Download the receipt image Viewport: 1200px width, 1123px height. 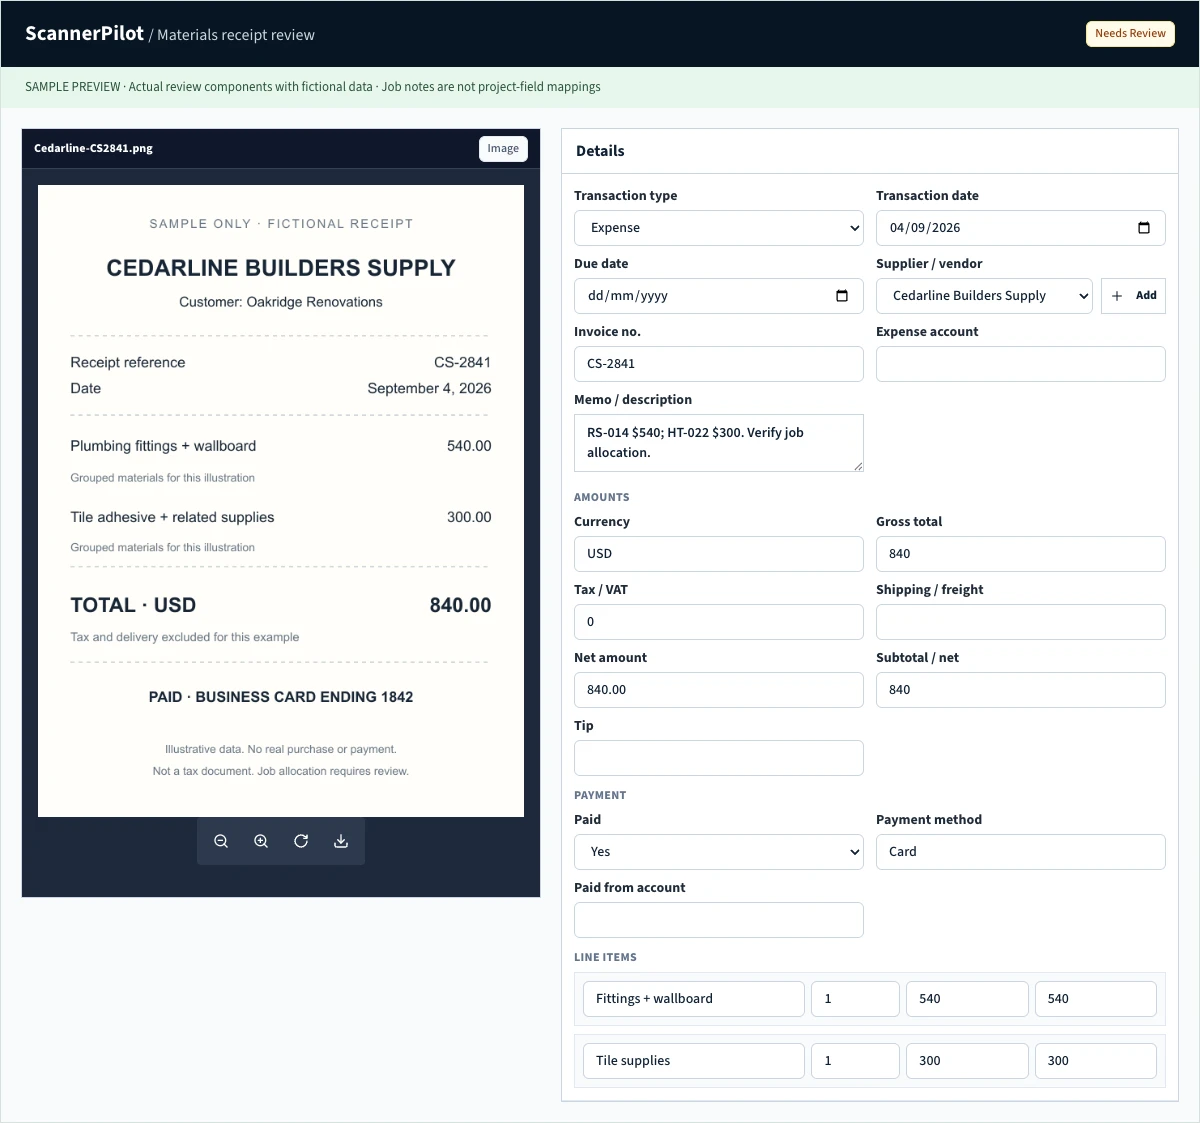[x=341, y=841]
